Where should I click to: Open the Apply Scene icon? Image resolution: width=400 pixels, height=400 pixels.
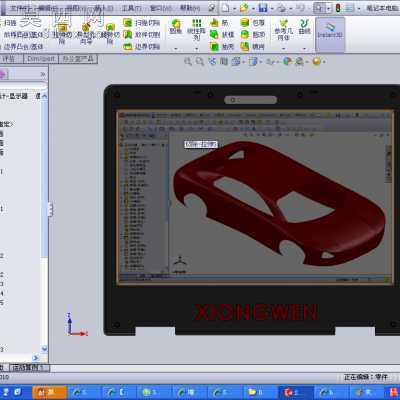299,61
